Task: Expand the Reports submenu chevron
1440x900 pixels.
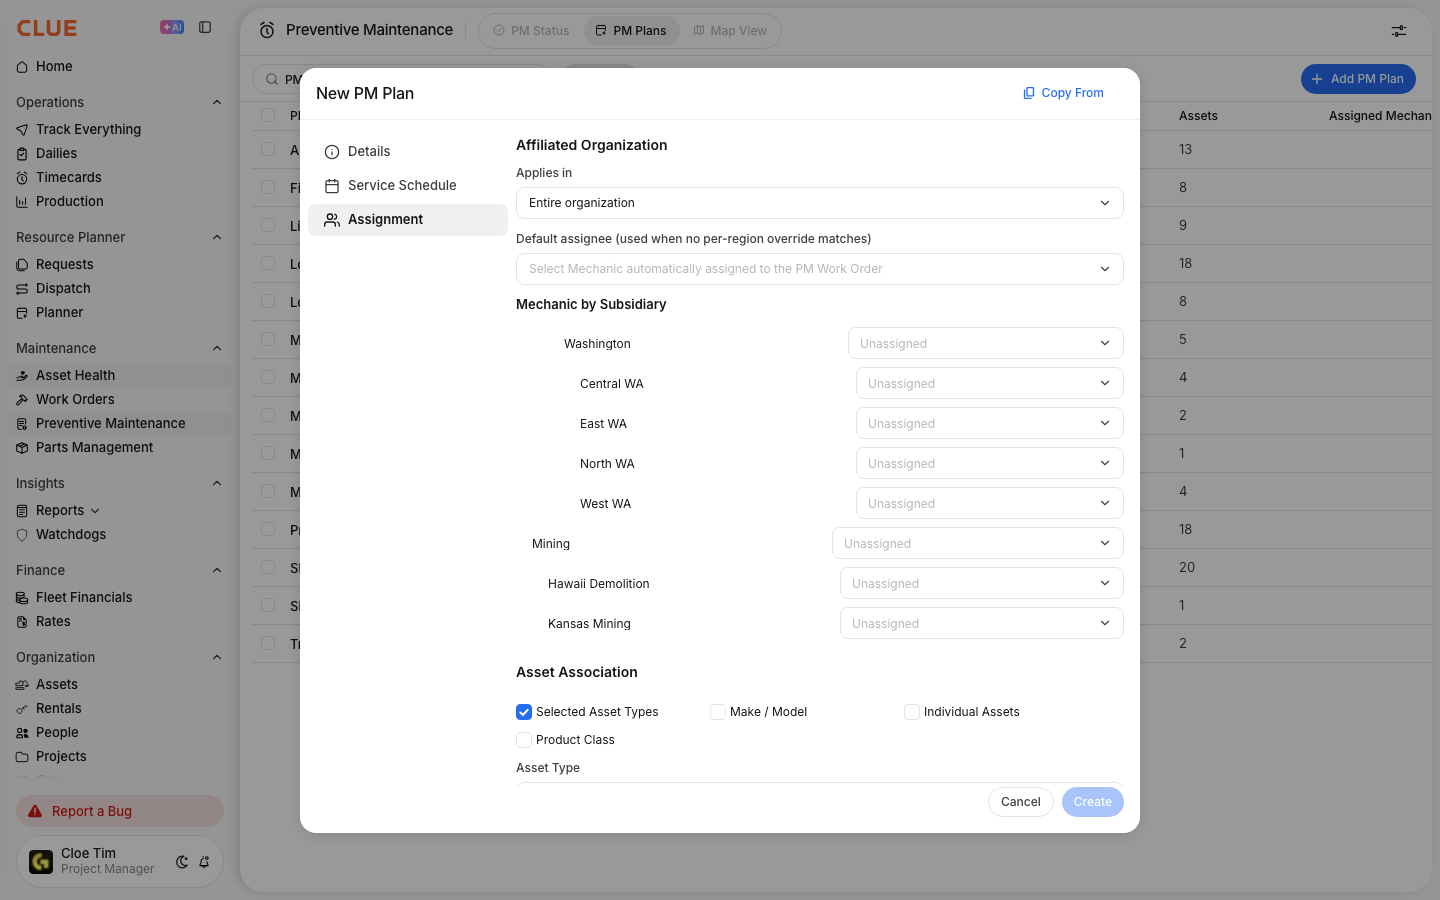Action: coord(95,511)
